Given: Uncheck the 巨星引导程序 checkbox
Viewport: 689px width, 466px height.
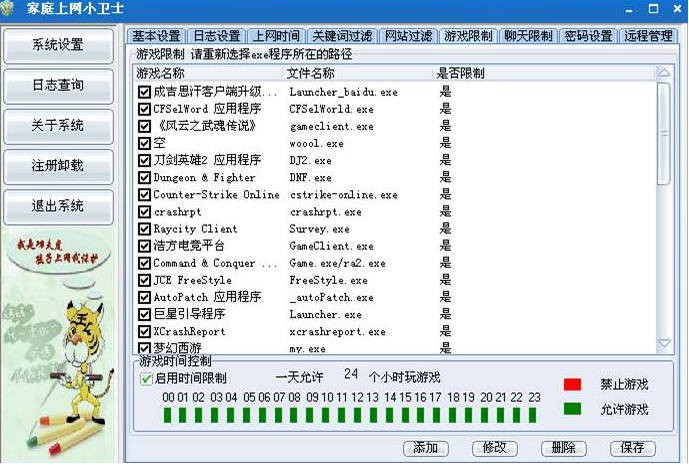Looking at the screenshot, I should pyautogui.click(x=144, y=314).
